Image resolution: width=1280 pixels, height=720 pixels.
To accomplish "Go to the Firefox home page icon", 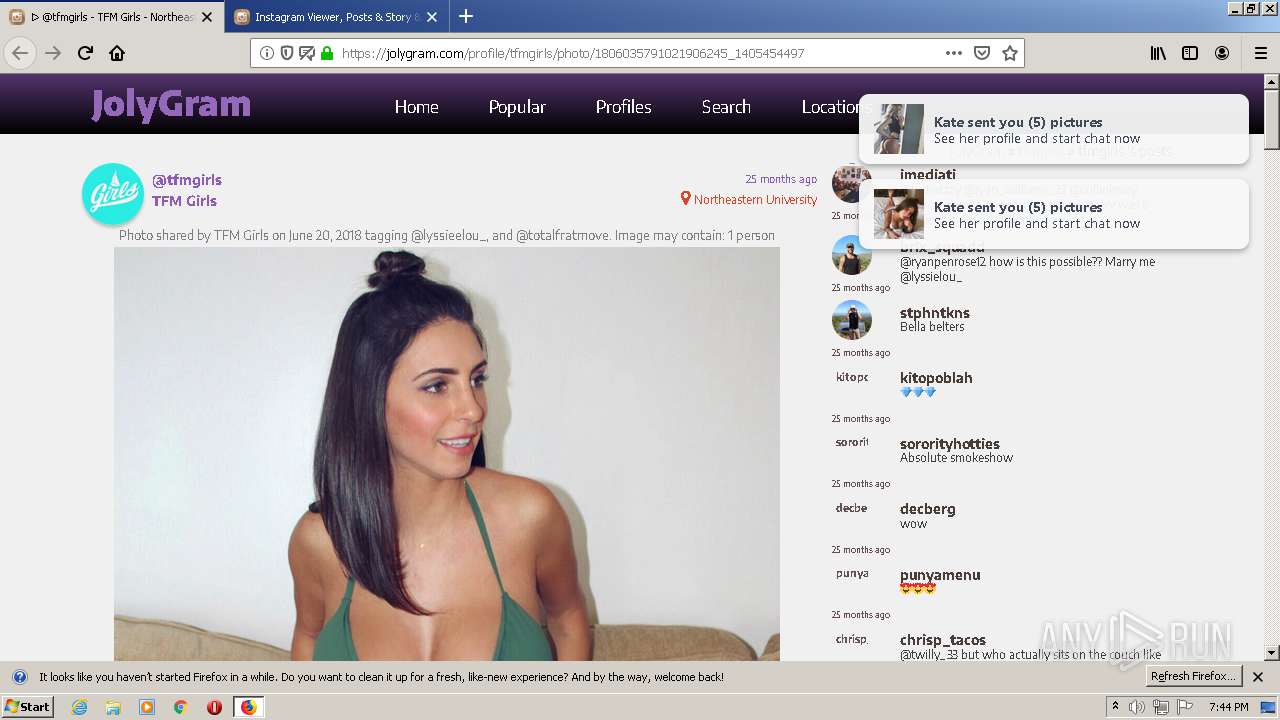I will coord(117,53).
